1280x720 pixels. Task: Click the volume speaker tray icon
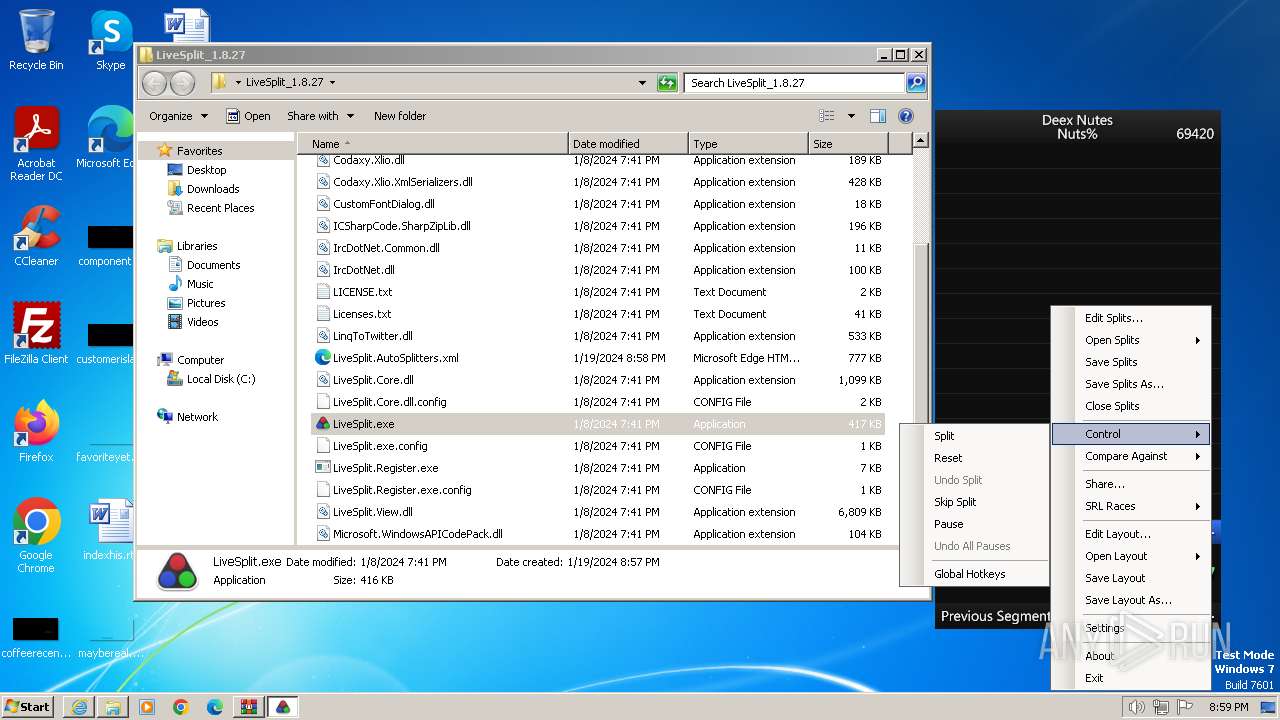pyautogui.click(x=1136, y=707)
